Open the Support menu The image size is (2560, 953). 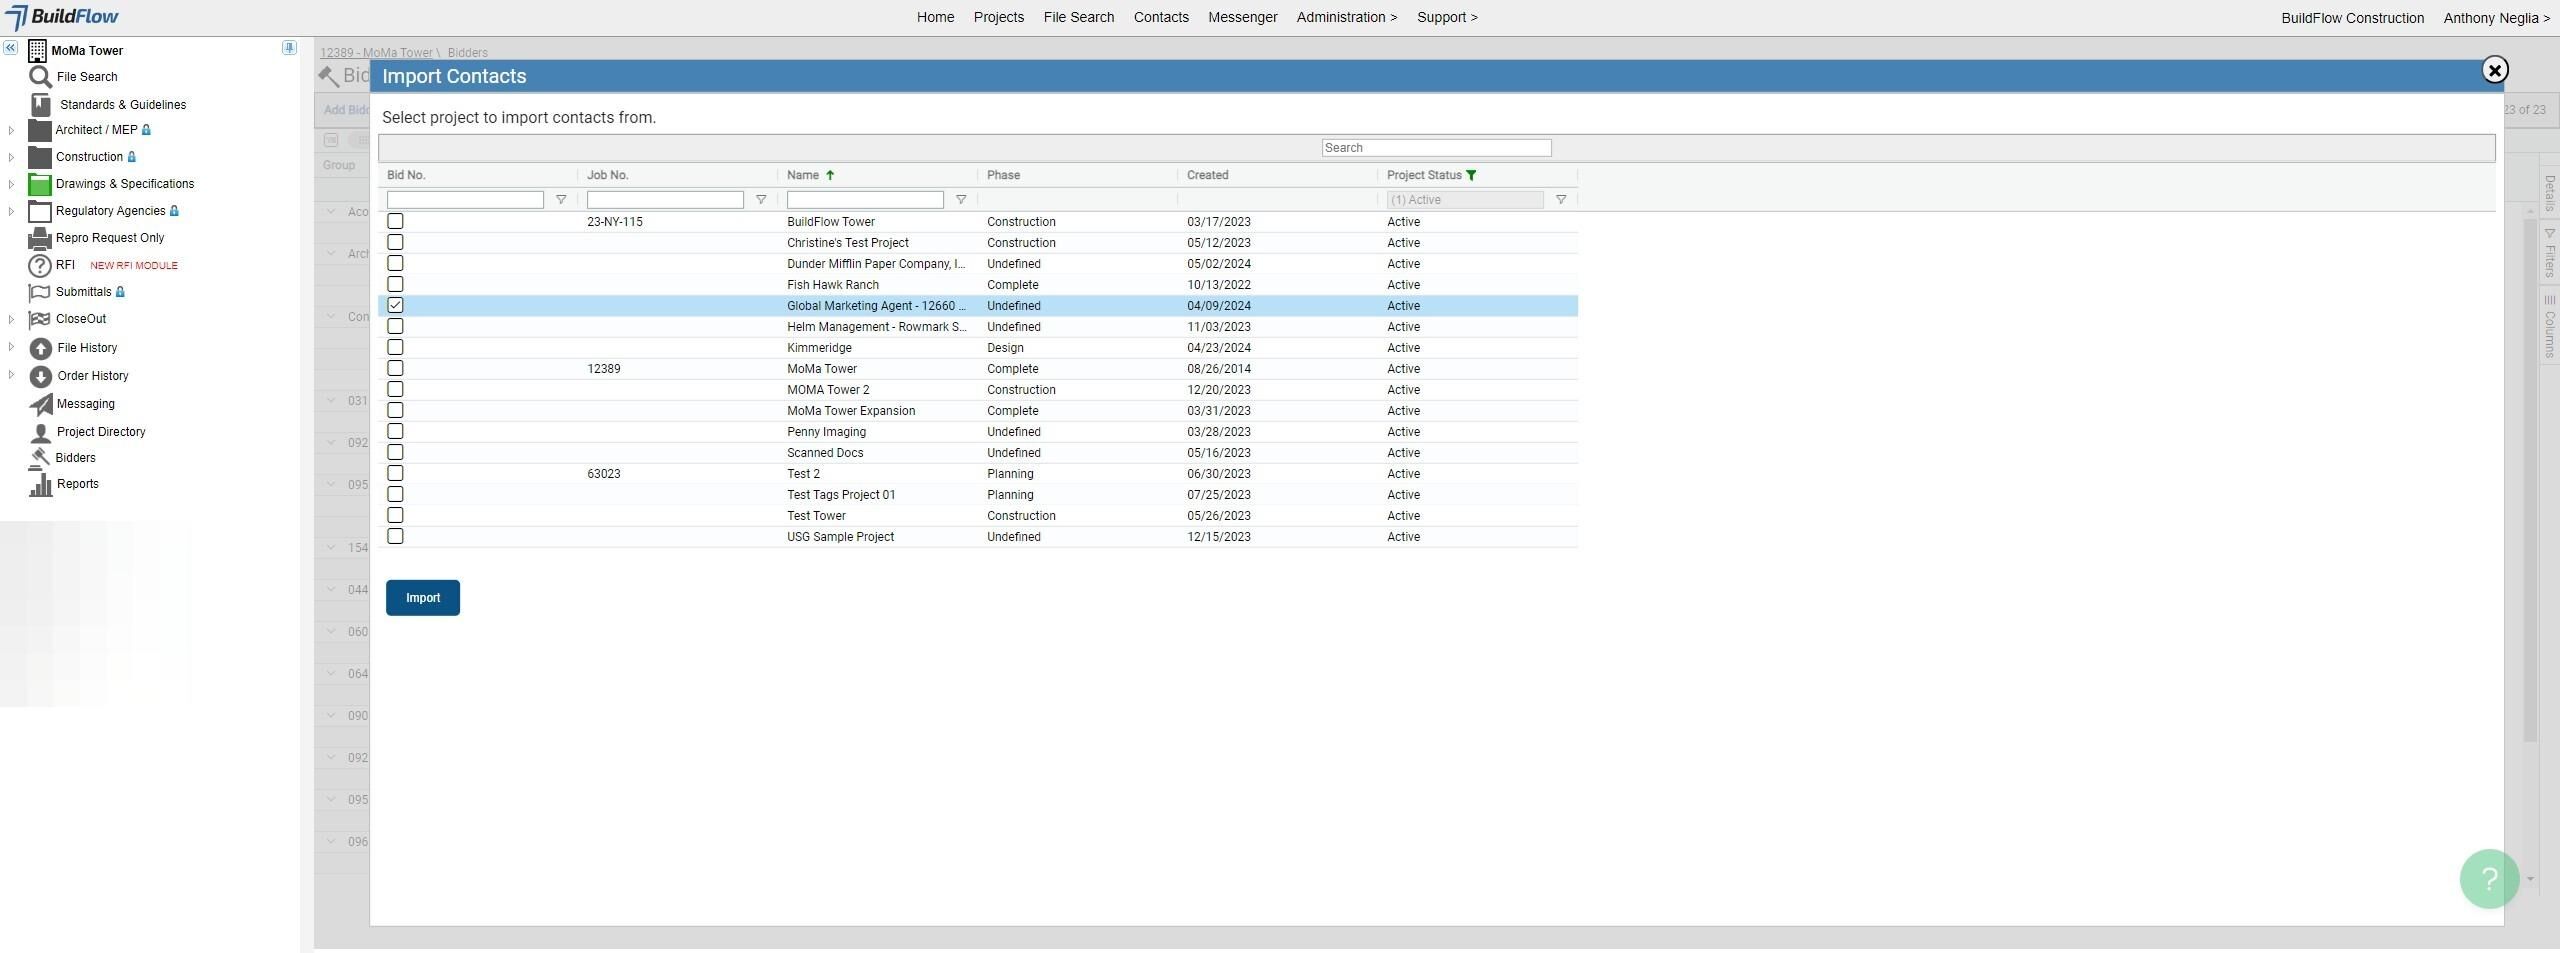pyautogui.click(x=1447, y=18)
